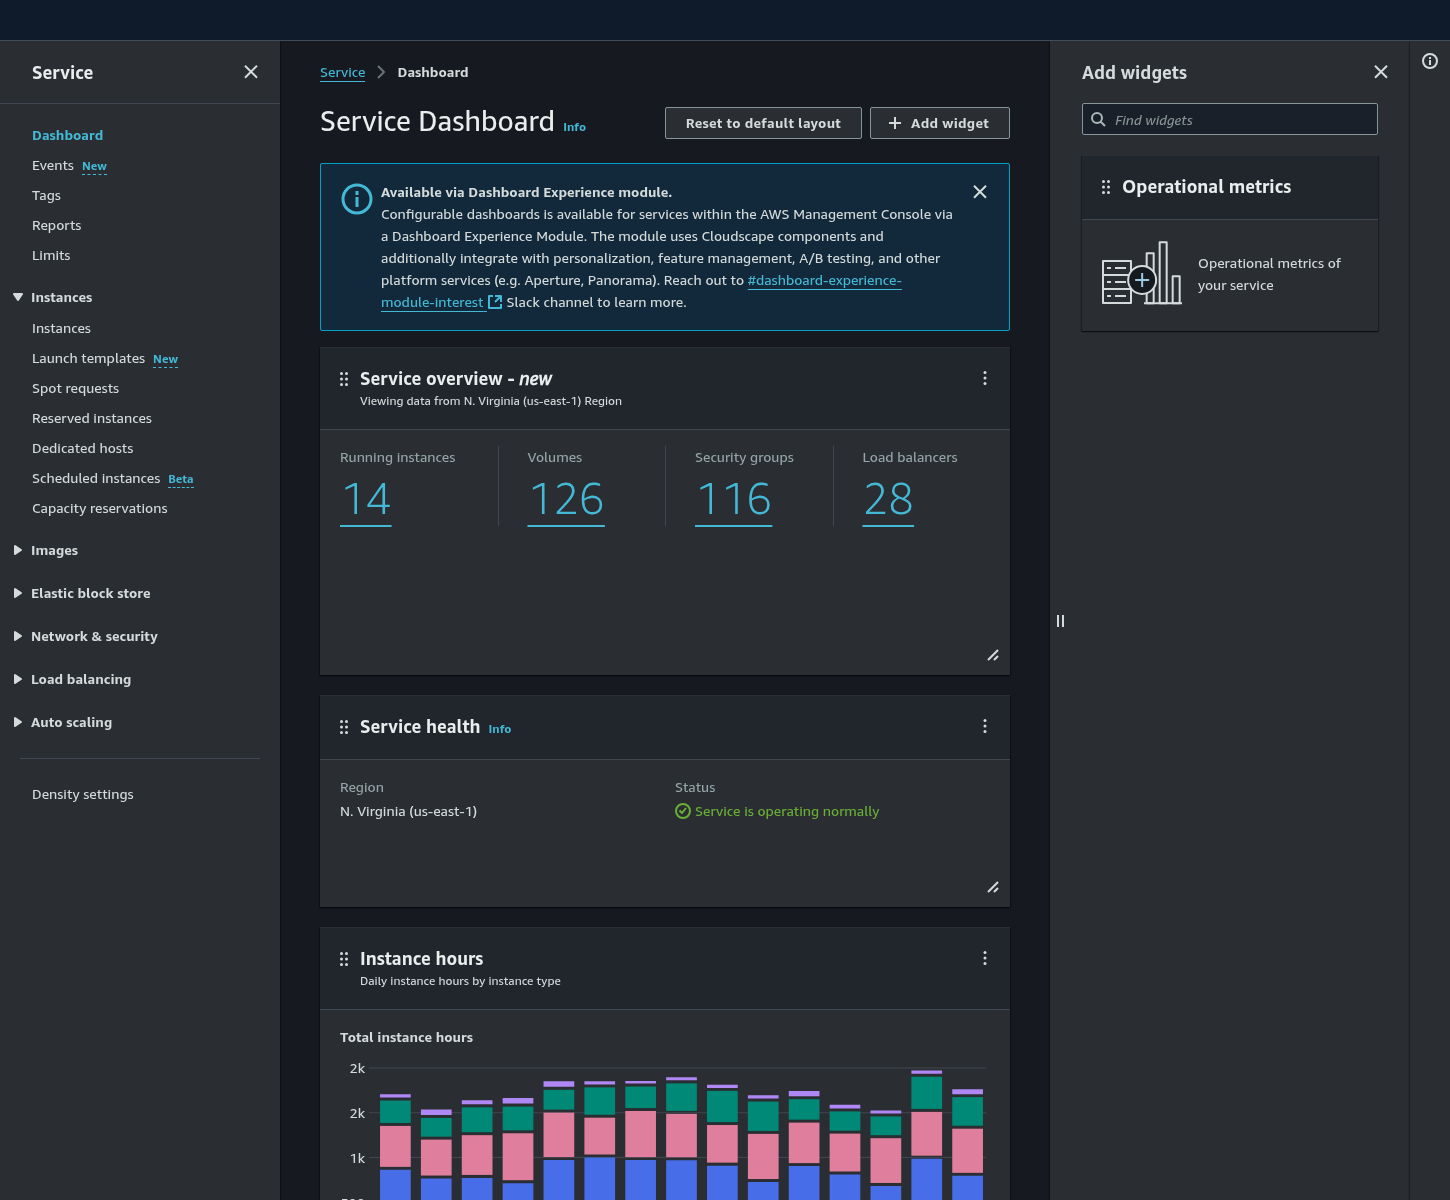This screenshot has height=1200, width=1450.
Task: Click the split panel resize slider handle
Action: (x=1060, y=621)
